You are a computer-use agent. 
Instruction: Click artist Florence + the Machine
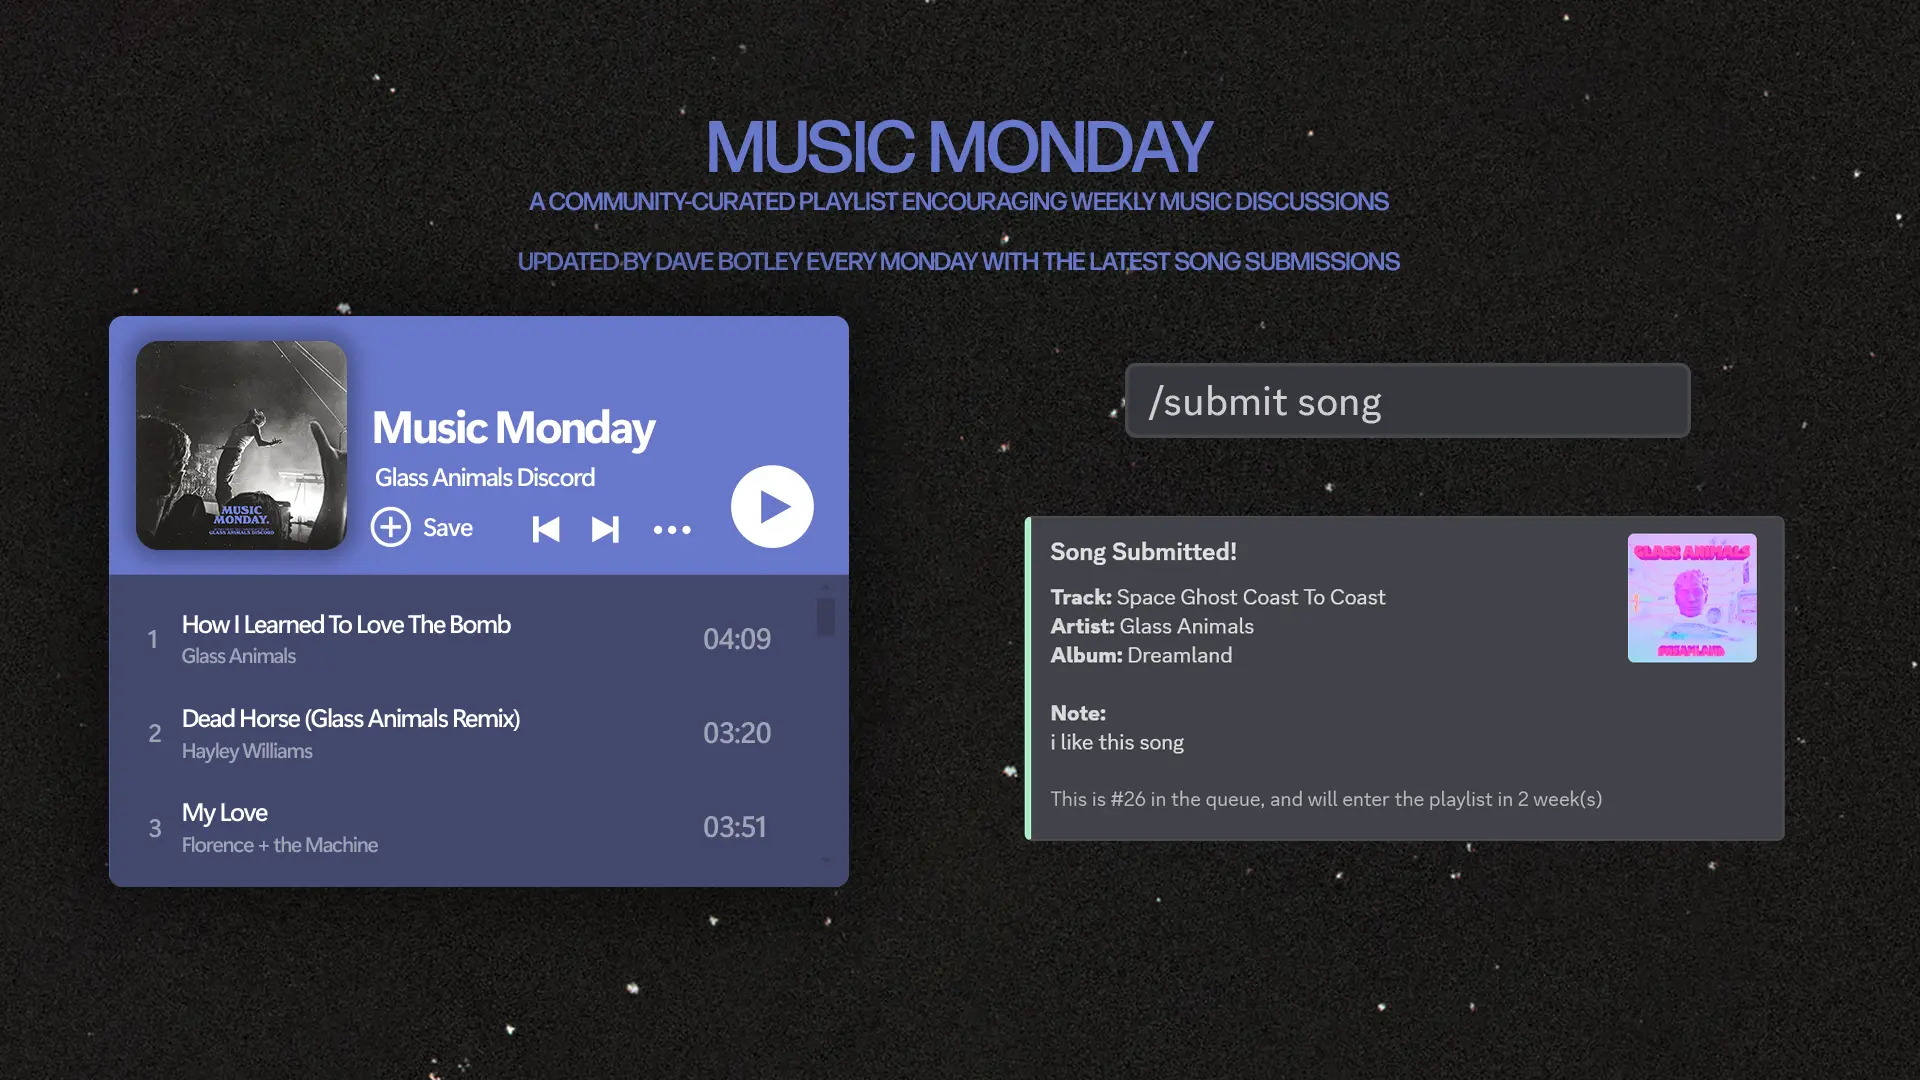tap(280, 845)
